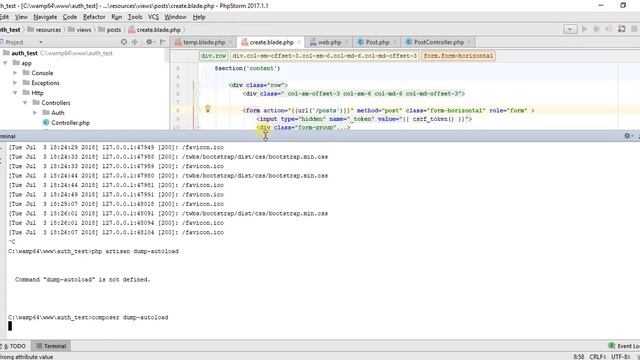Collapse the app folder
Viewport: 640px width, 360px height.
[5, 63]
